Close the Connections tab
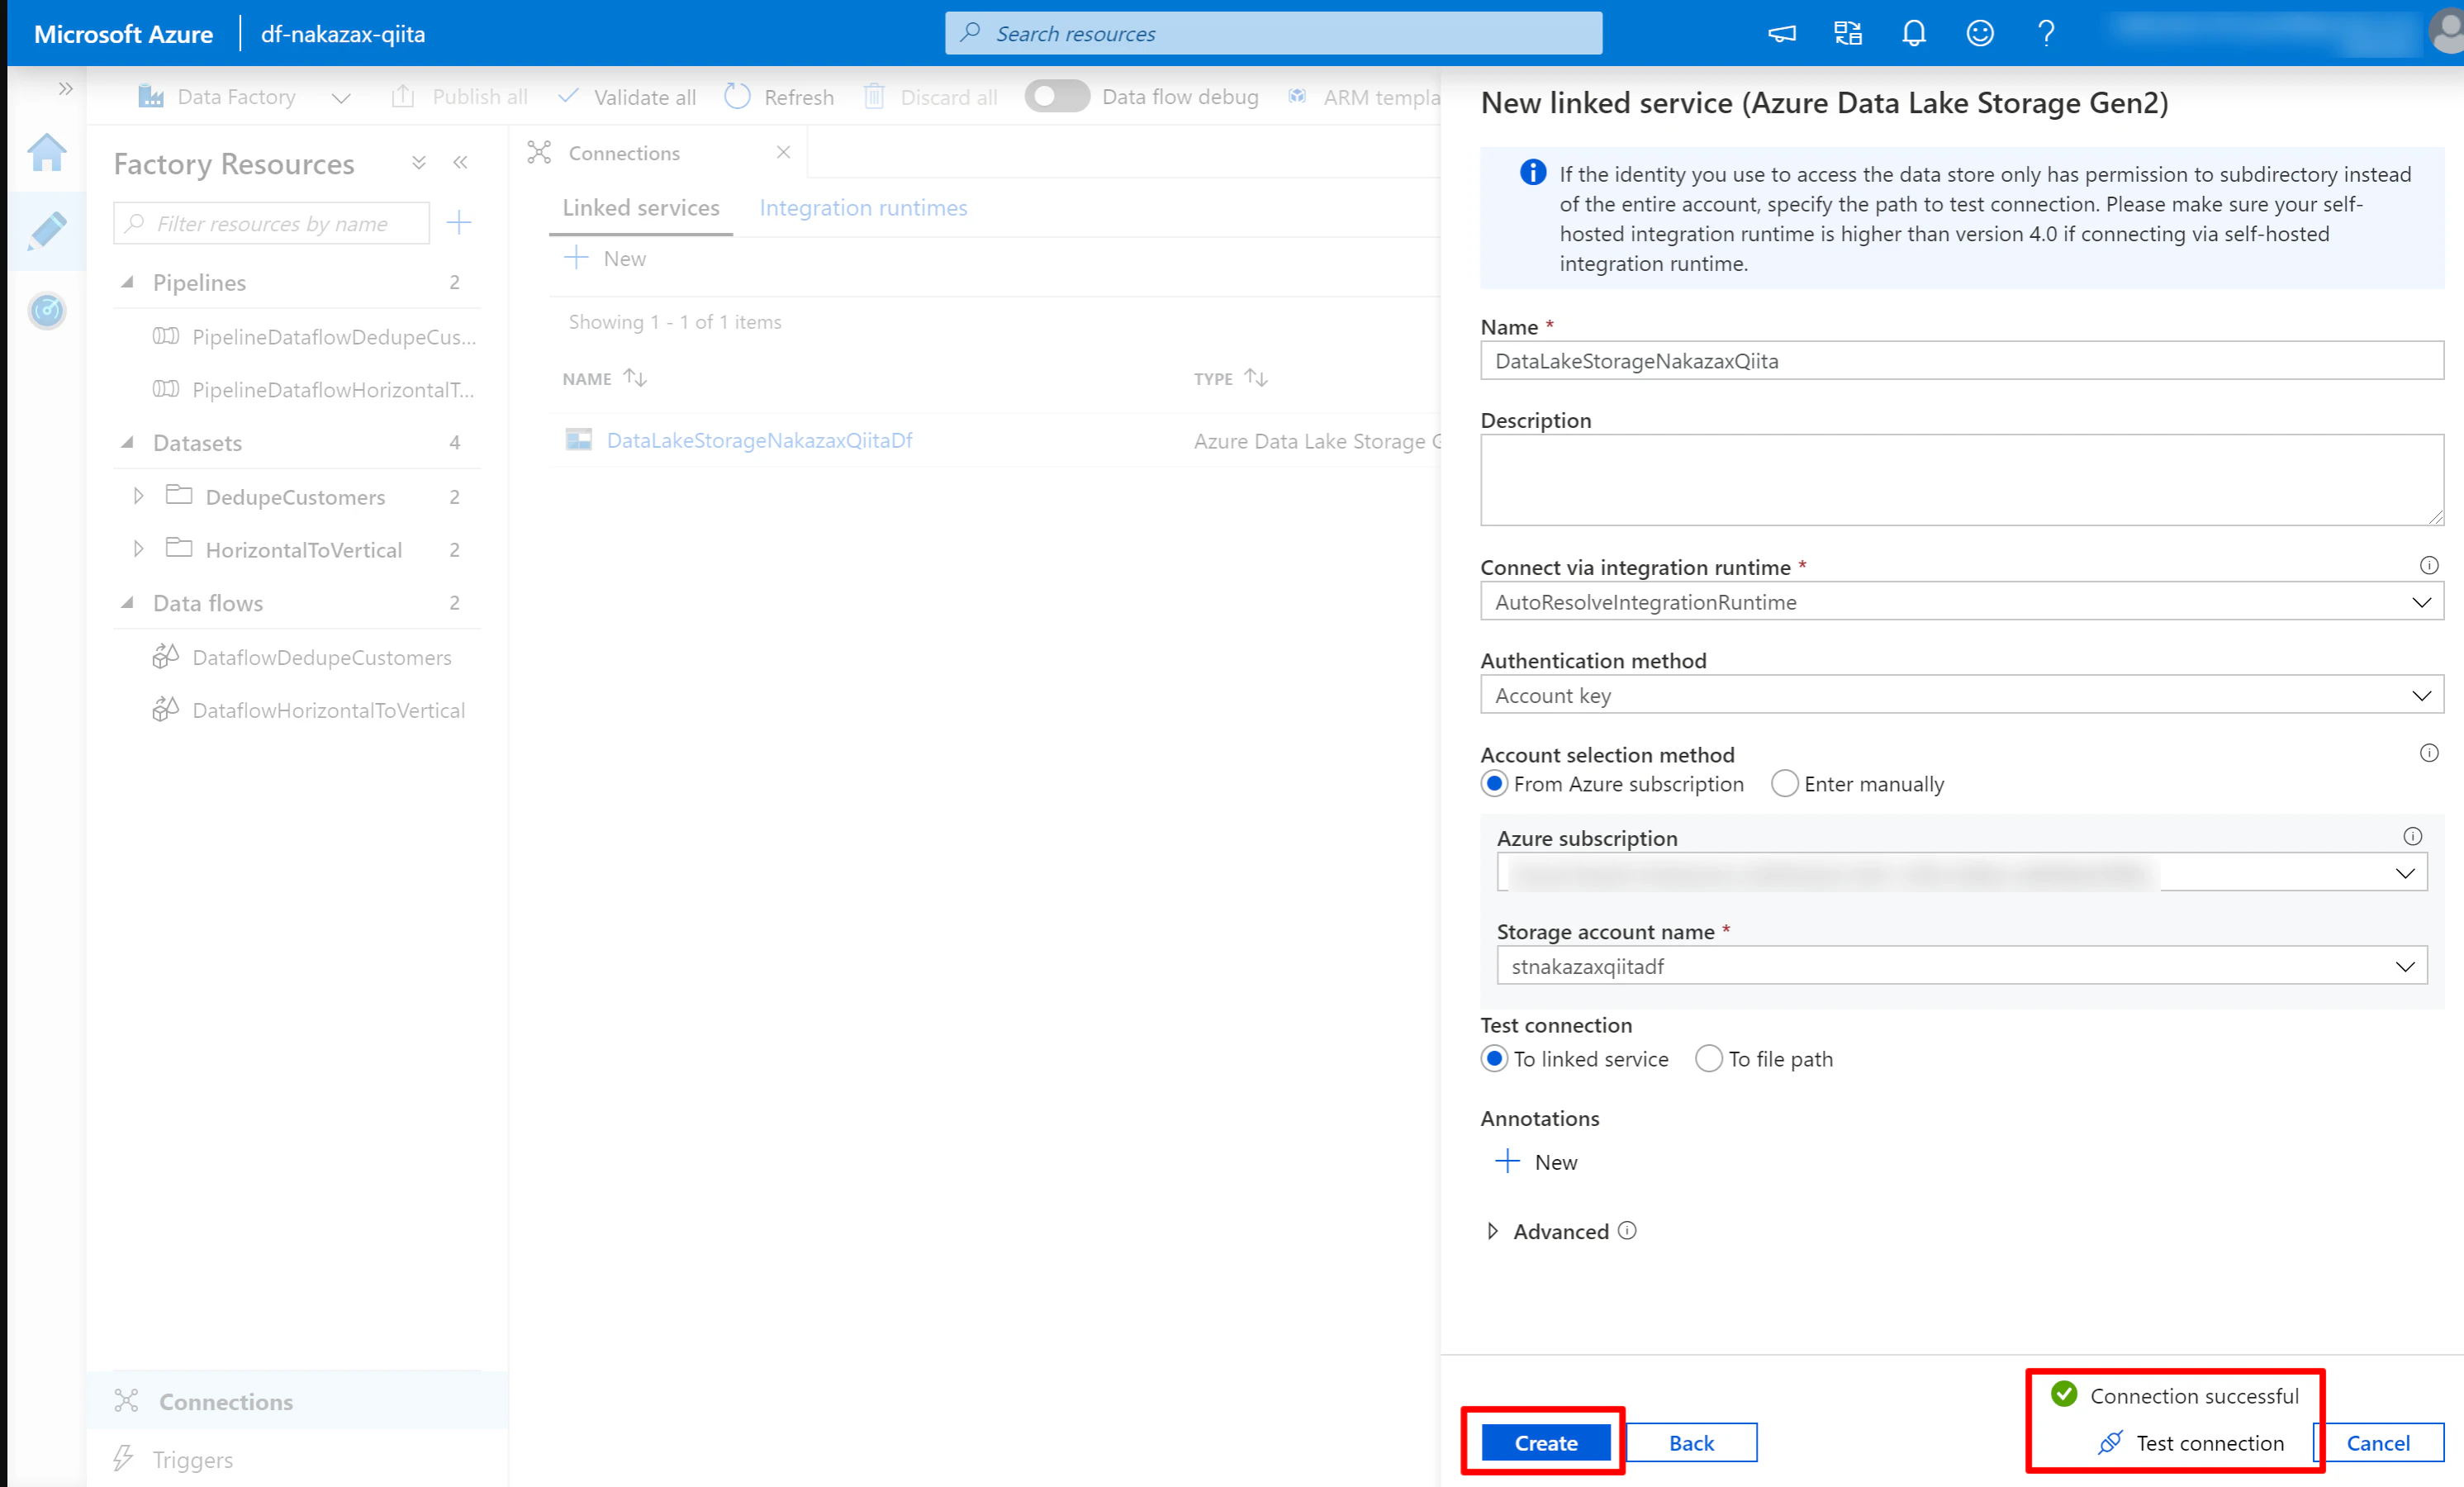Image resolution: width=2464 pixels, height=1487 pixels. 783,152
